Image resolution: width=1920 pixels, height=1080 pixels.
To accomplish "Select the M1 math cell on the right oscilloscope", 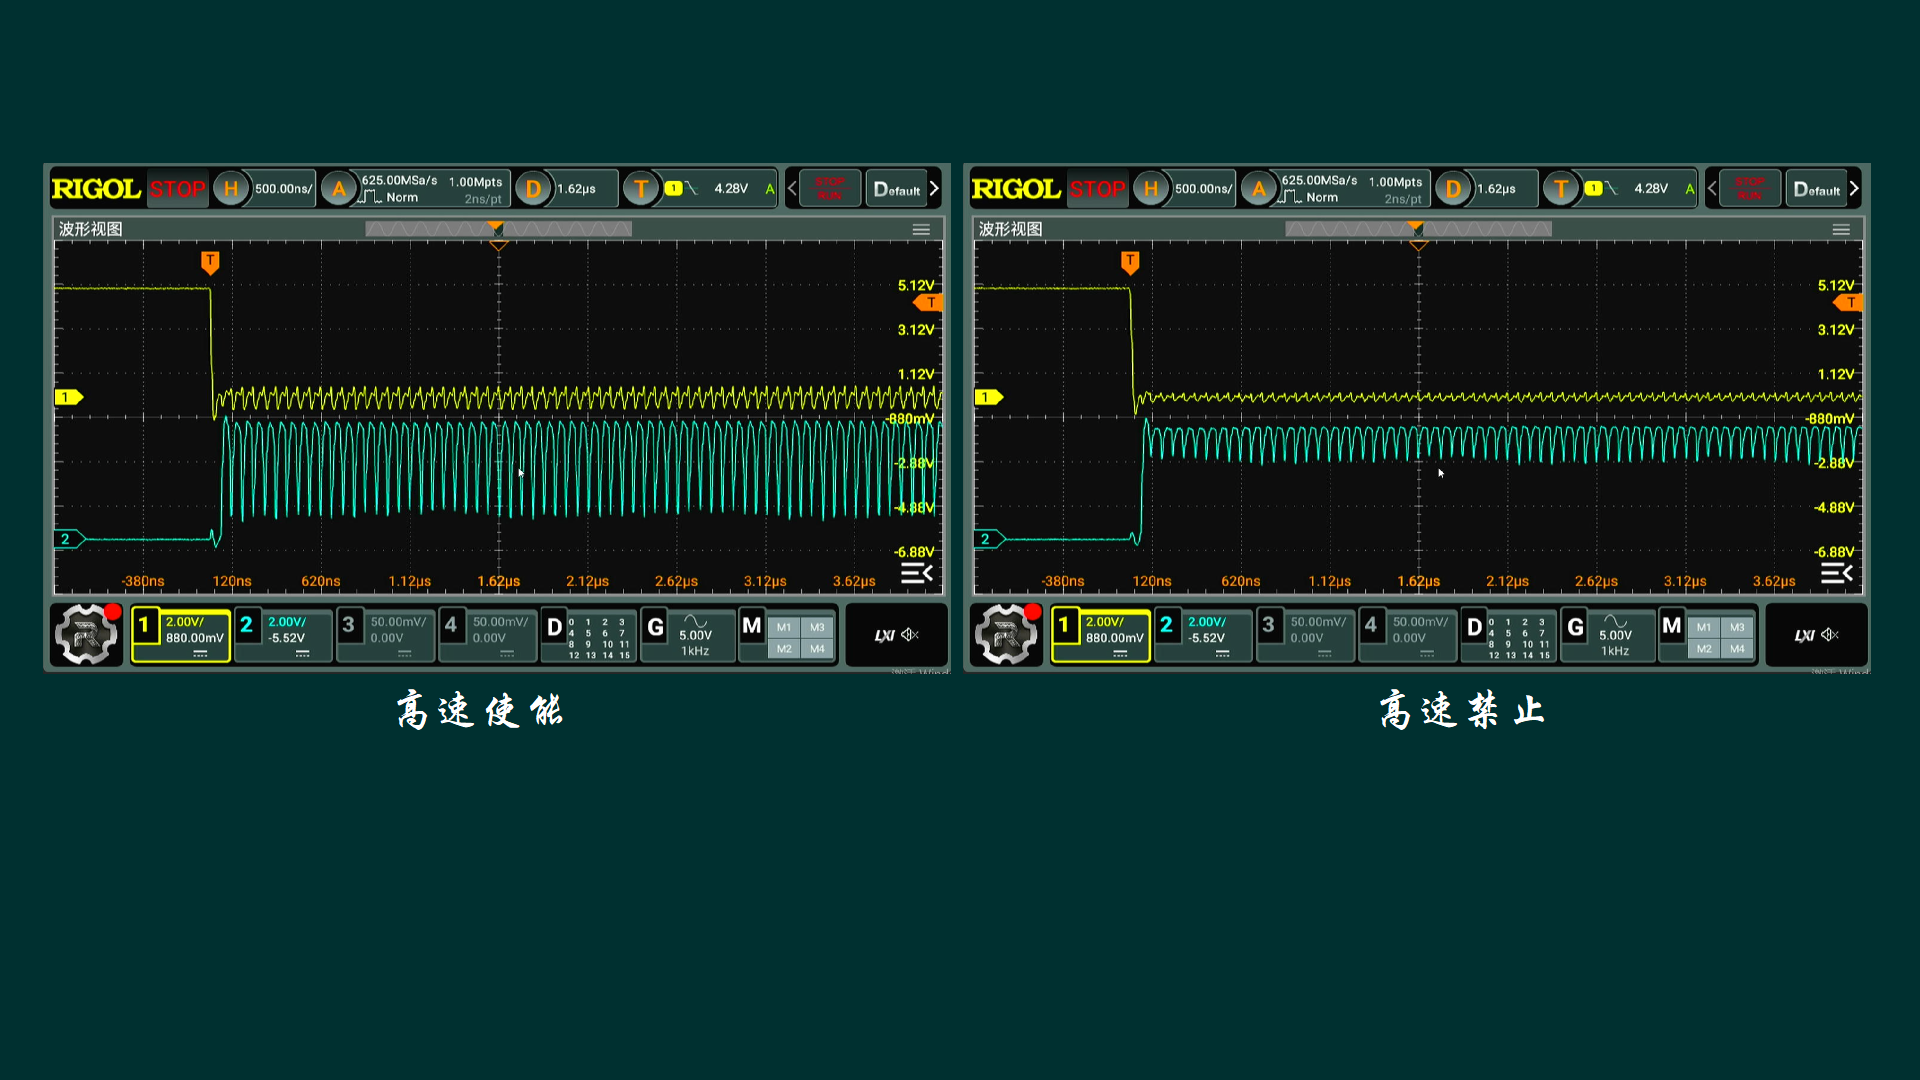I will point(1704,627).
